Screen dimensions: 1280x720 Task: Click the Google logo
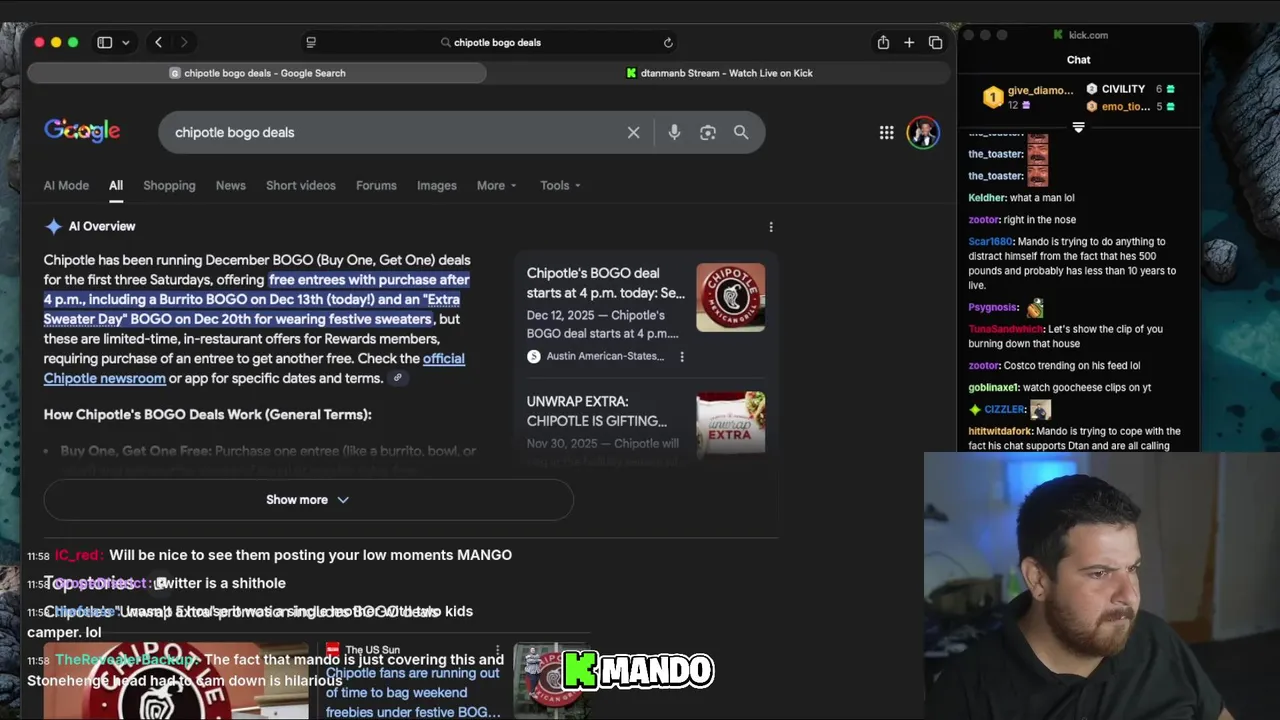pos(82,131)
